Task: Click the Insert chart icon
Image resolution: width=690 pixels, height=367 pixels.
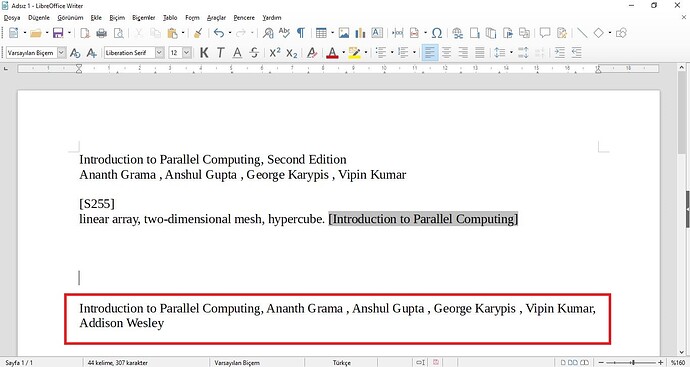Action: point(360,33)
